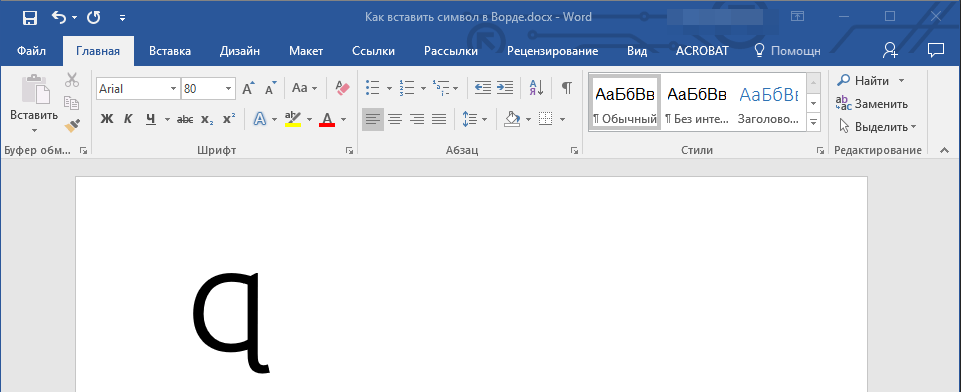Apply shading with the paint bucket
This screenshot has width=961, height=392.
click(511, 119)
